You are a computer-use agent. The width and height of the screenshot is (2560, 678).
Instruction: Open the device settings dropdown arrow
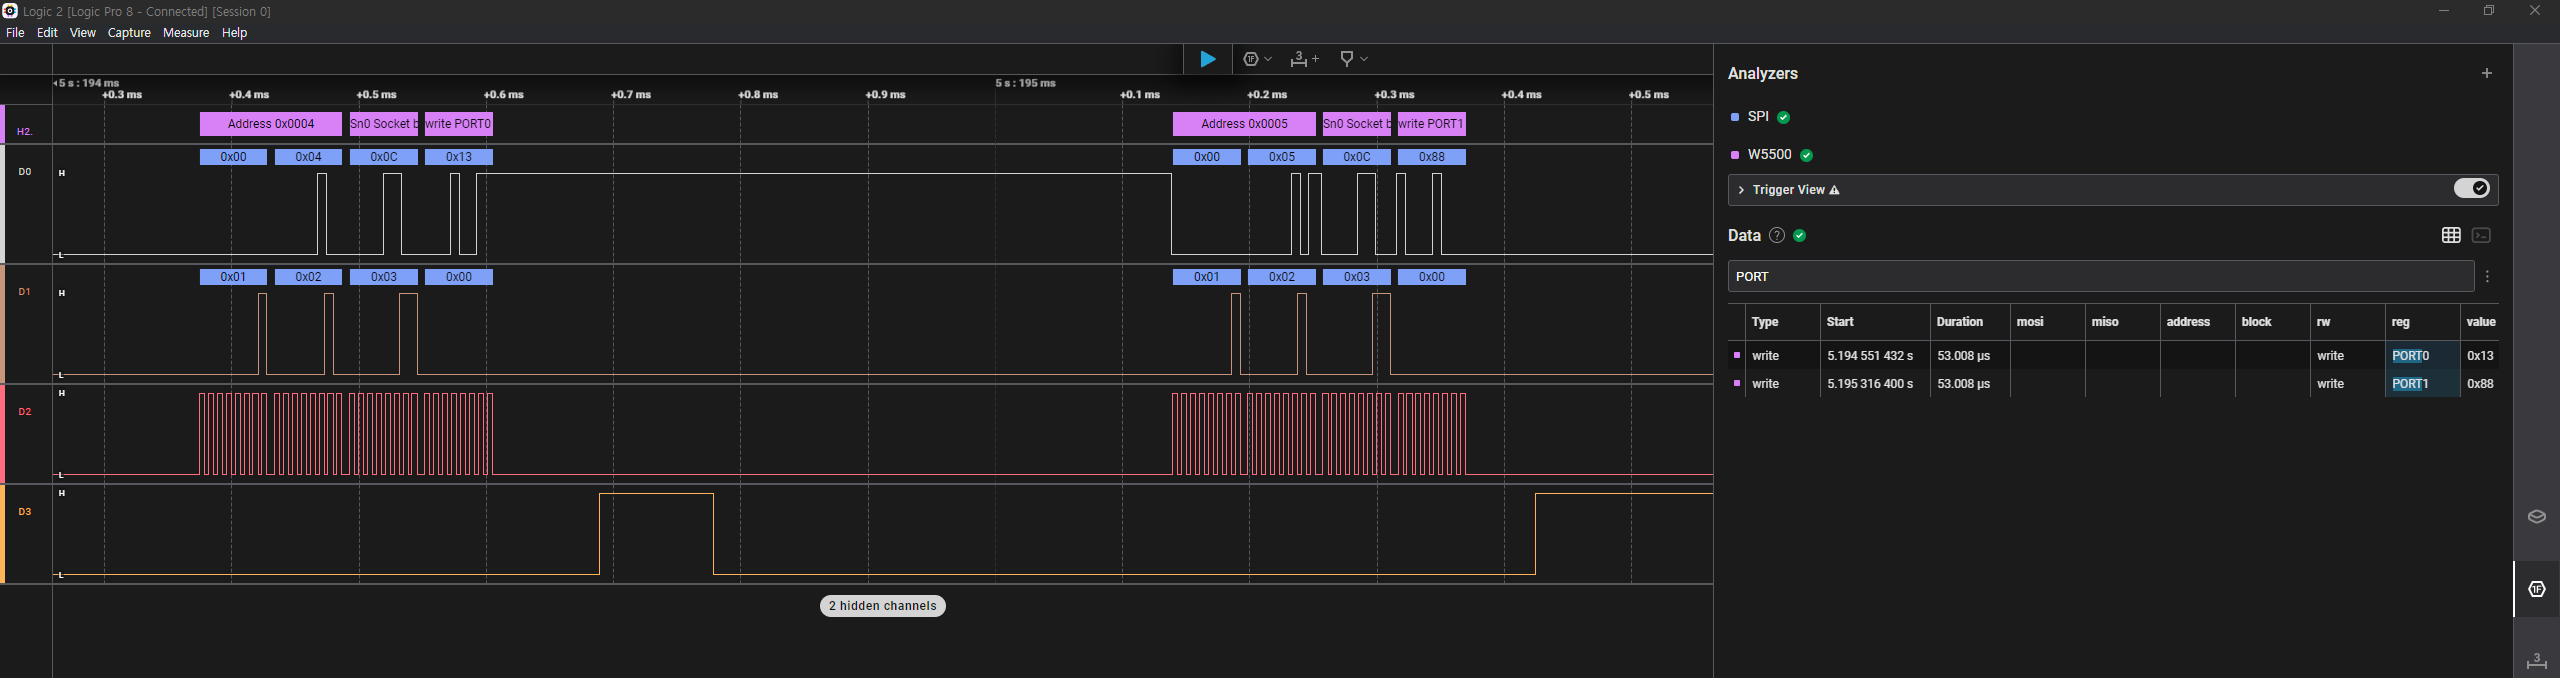point(1268,59)
